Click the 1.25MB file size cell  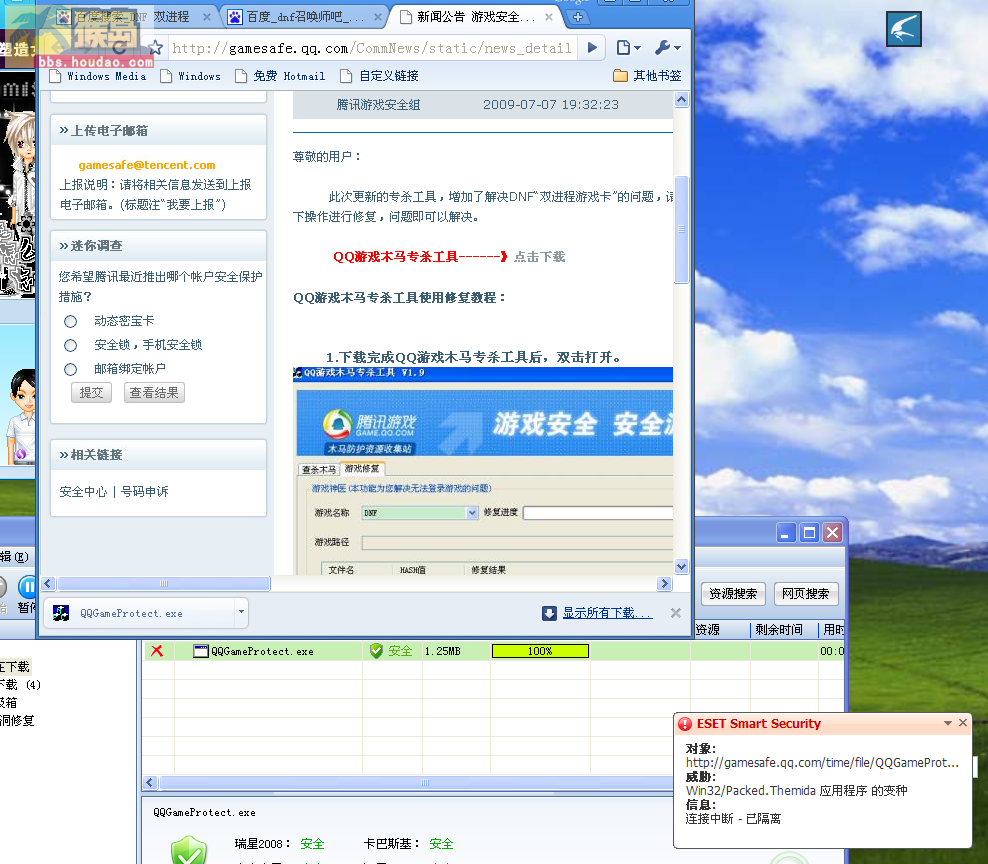pos(442,651)
